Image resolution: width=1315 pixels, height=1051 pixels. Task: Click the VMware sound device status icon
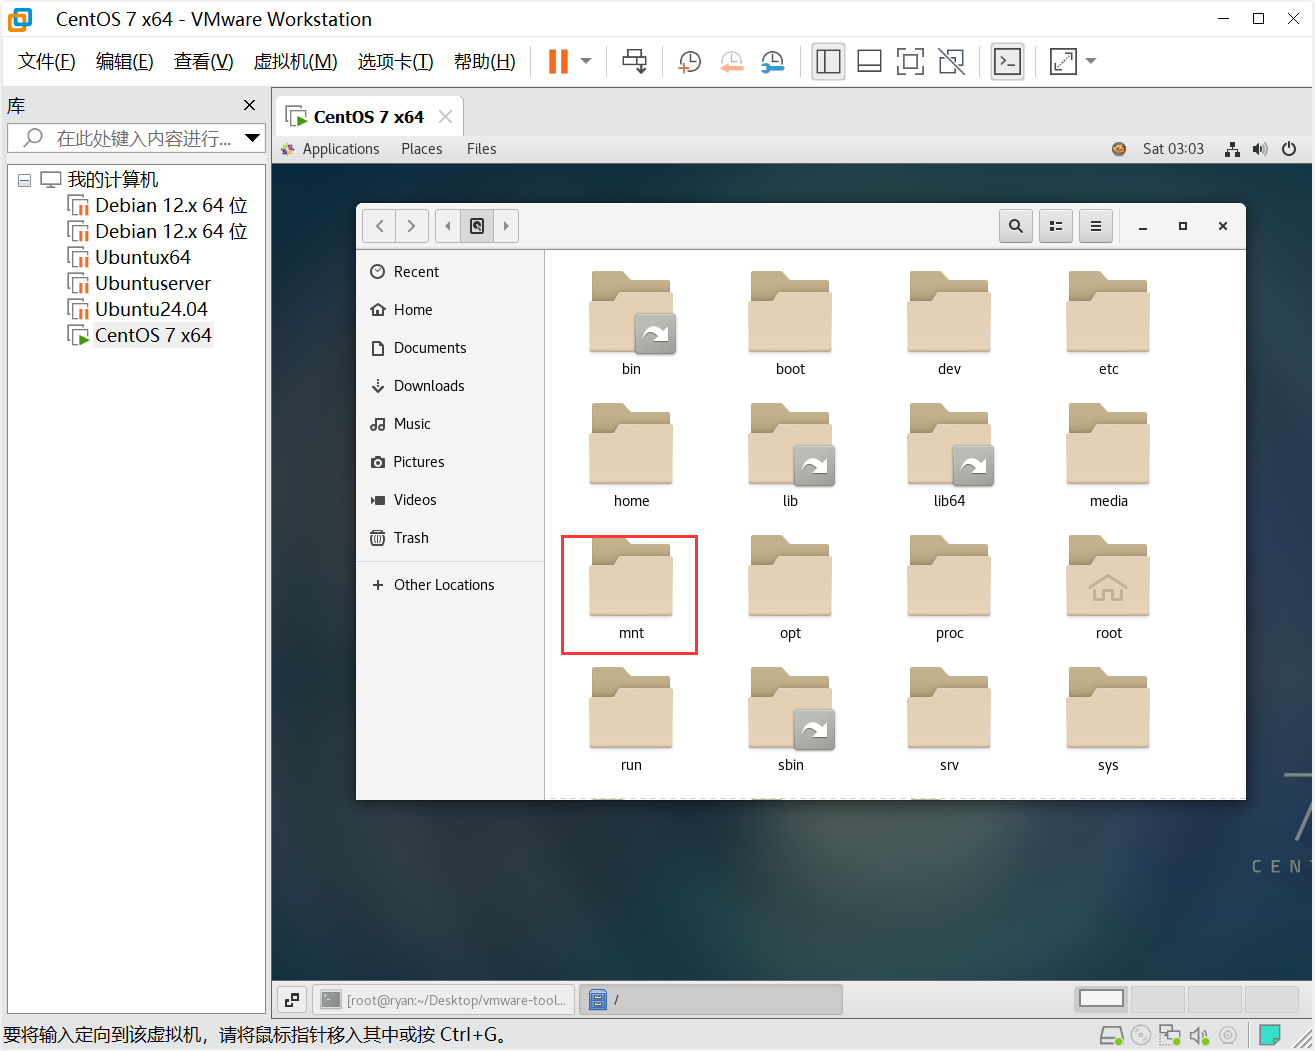[x=1199, y=1035]
